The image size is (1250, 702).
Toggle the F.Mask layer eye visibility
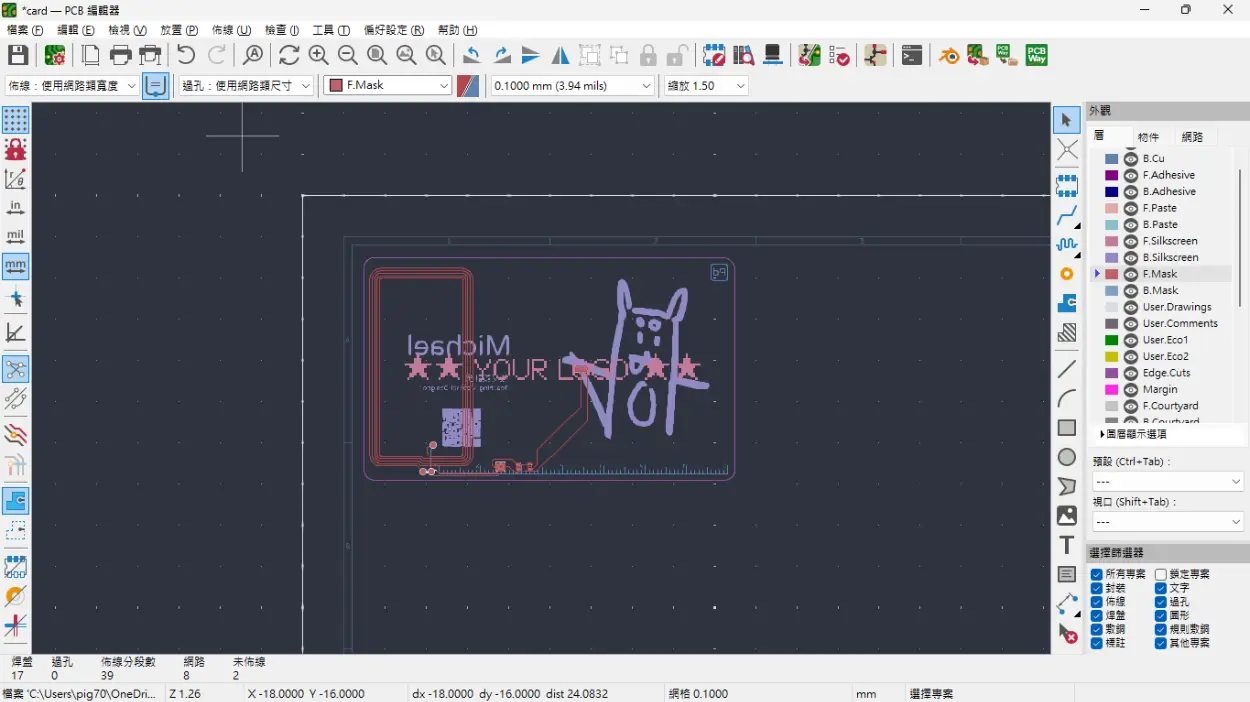pos(1131,274)
